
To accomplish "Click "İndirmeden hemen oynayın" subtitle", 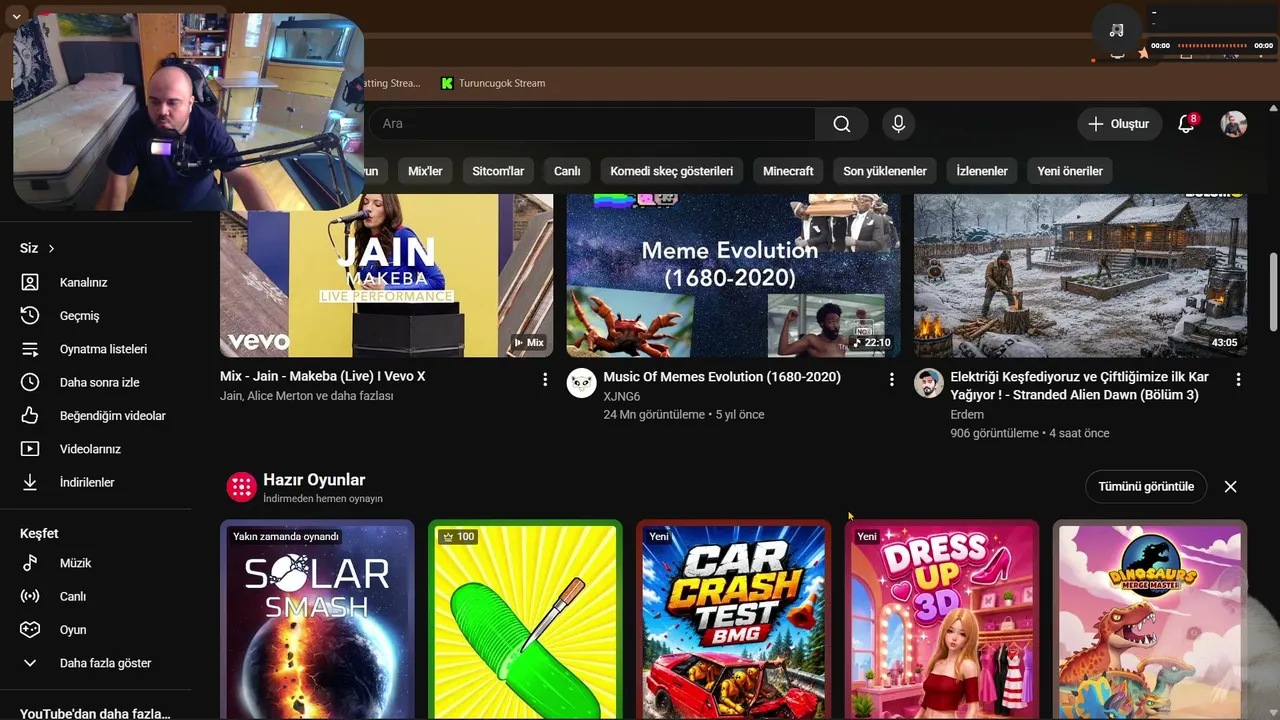I will pos(323,498).
